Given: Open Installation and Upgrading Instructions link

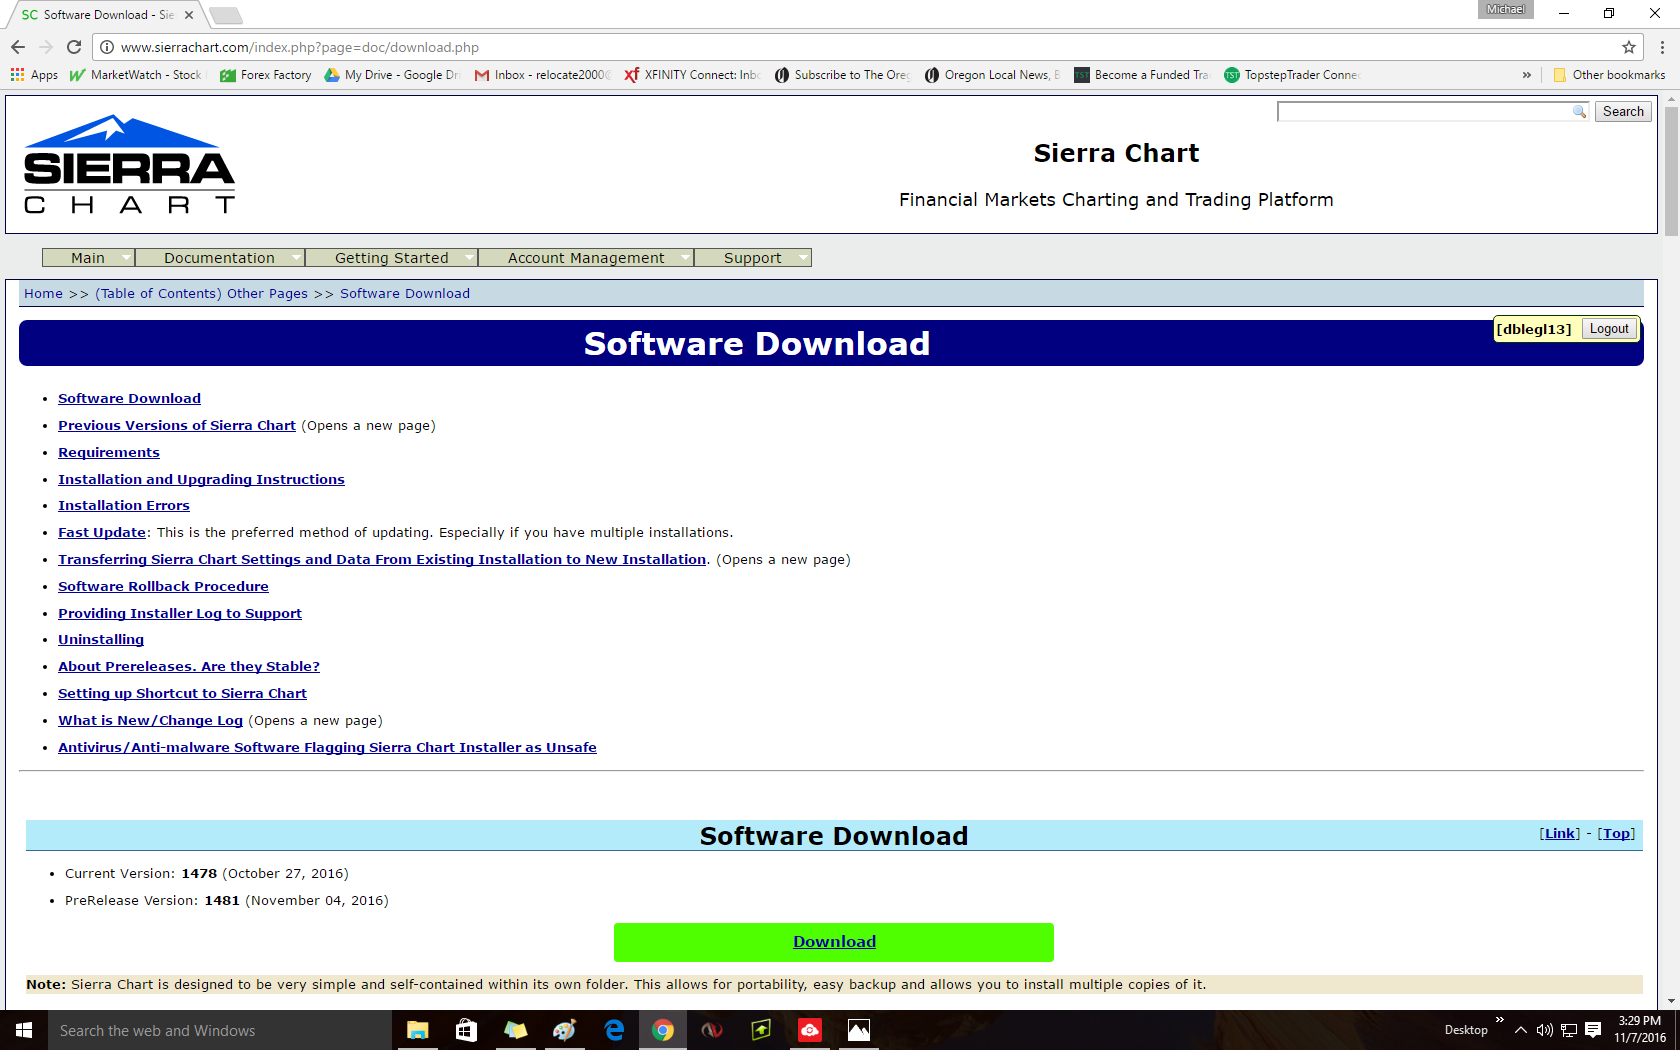Looking at the screenshot, I should 201,480.
